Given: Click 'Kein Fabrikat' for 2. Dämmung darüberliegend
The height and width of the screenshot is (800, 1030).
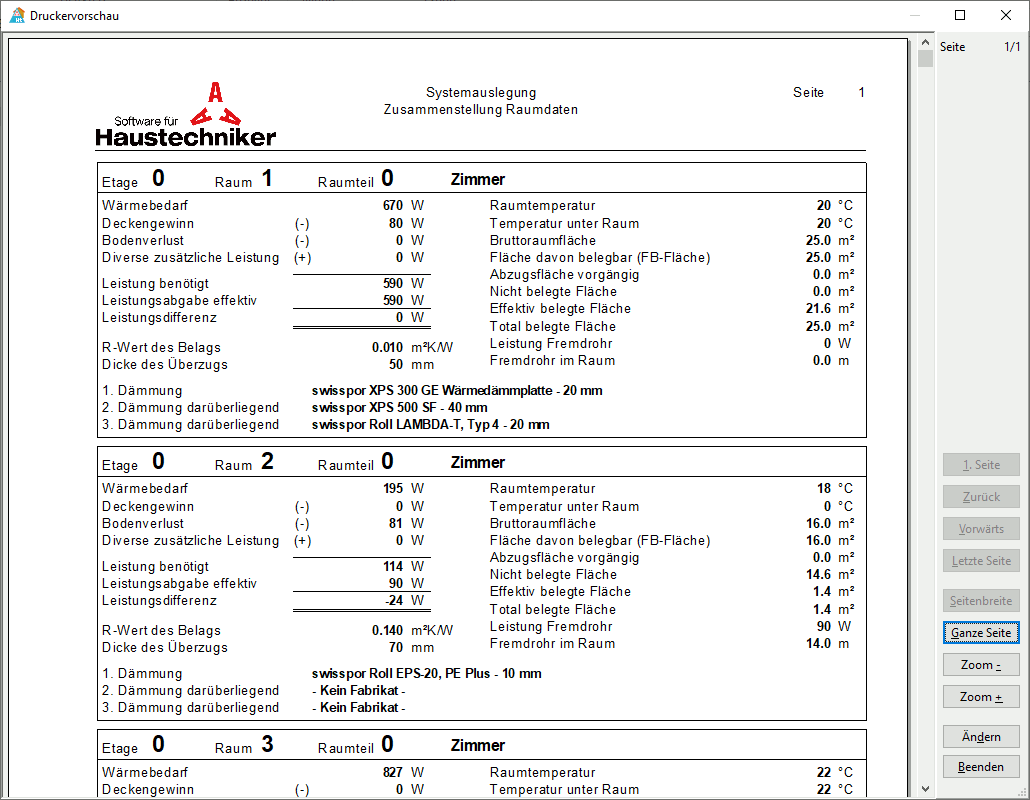Looking at the screenshot, I should [x=359, y=690].
